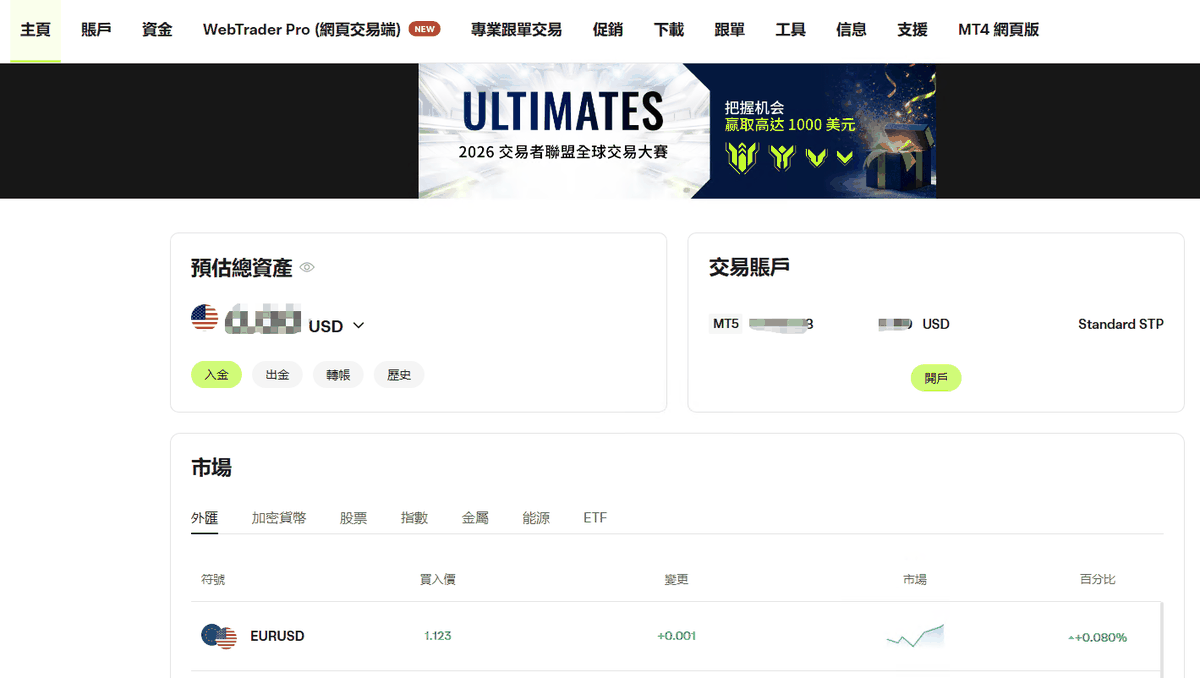Open the 主頁 home menu item
The image size is (1200, 678).
[x=36, y=30]
